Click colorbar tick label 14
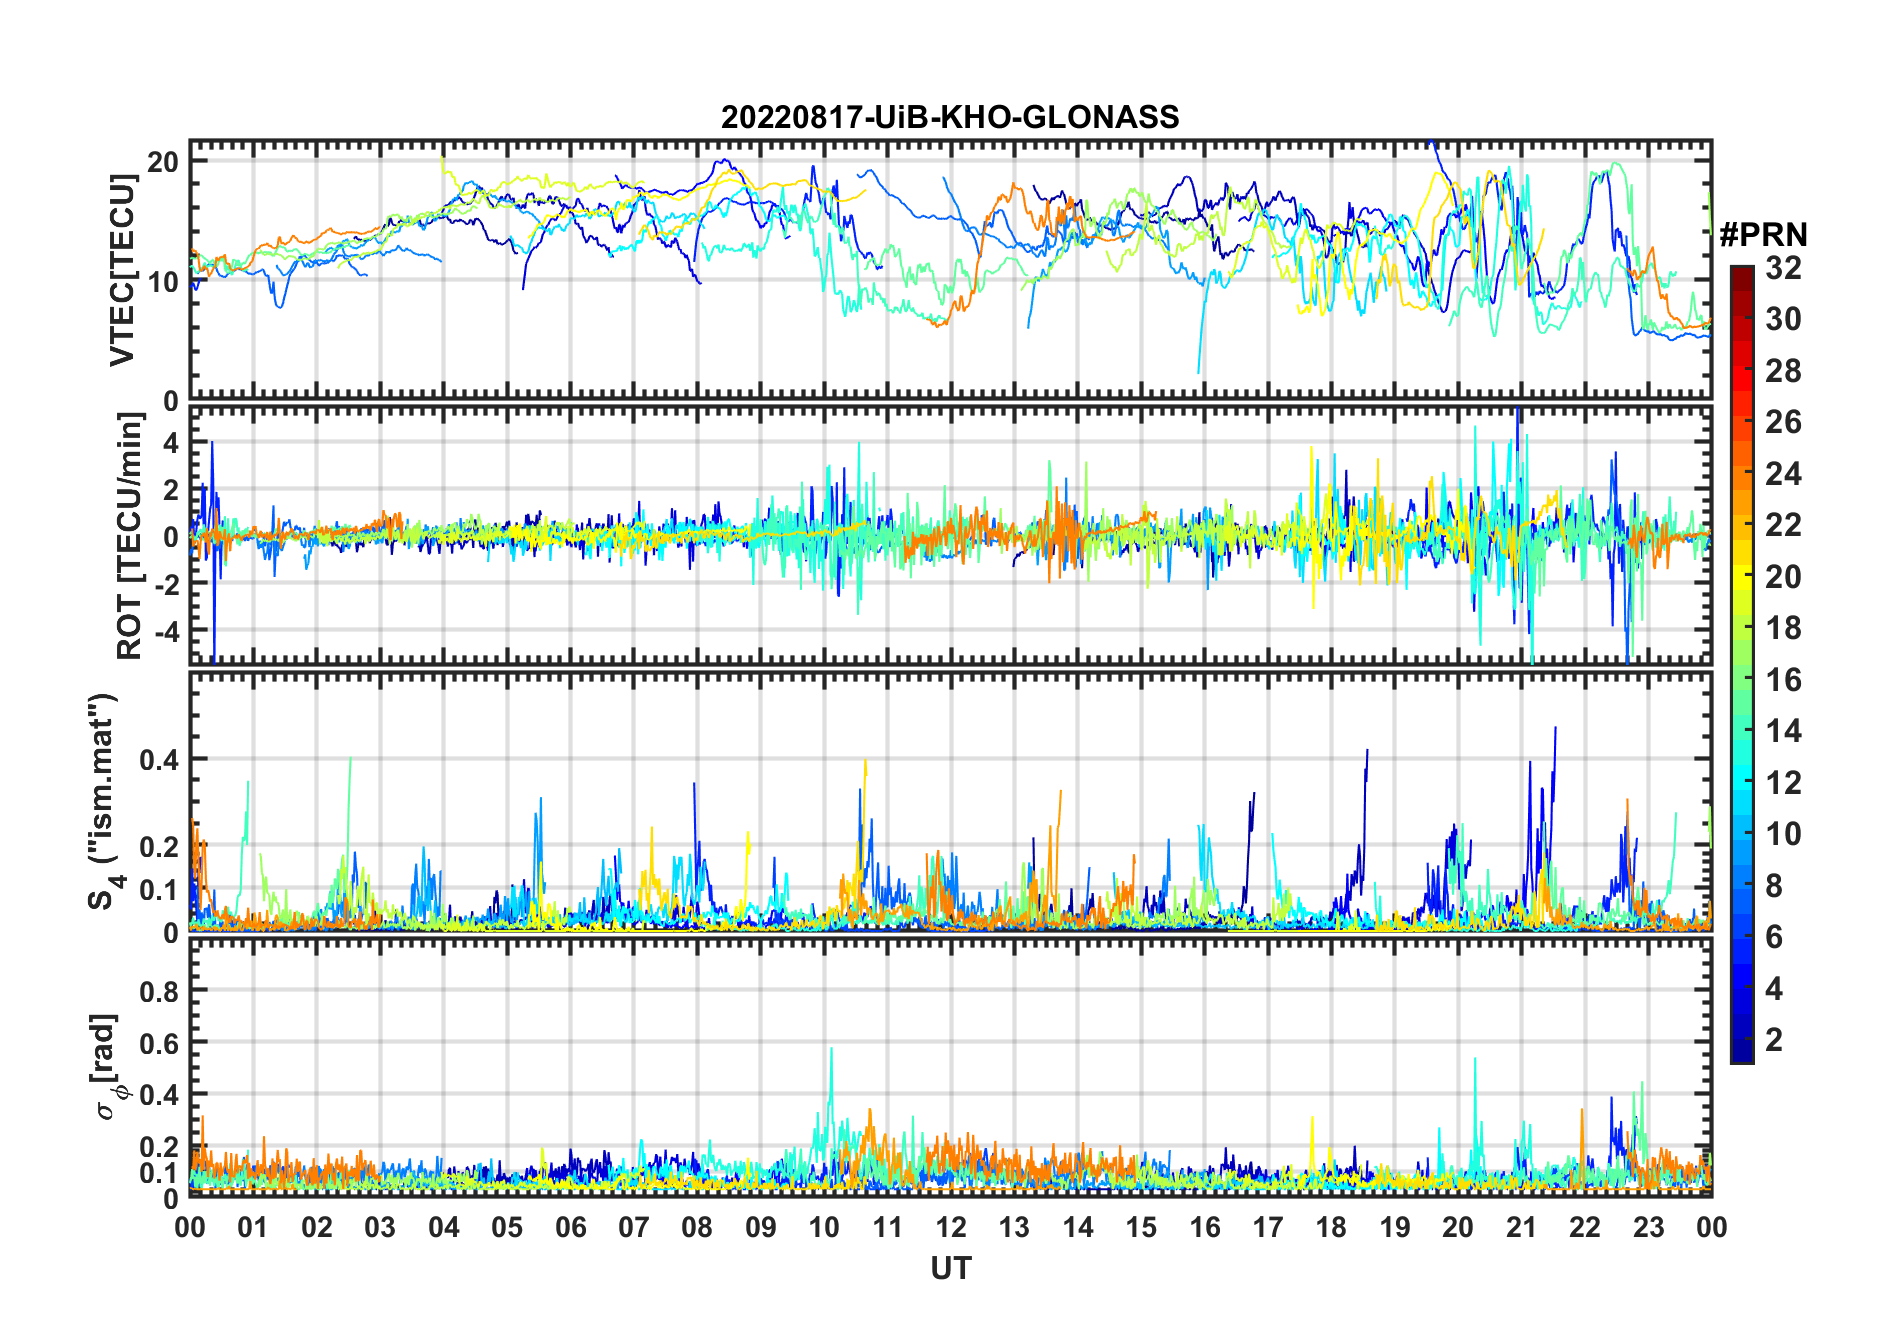Image resolution: width=1902 pixels, height=1330 pixels. pos(1784,731)
